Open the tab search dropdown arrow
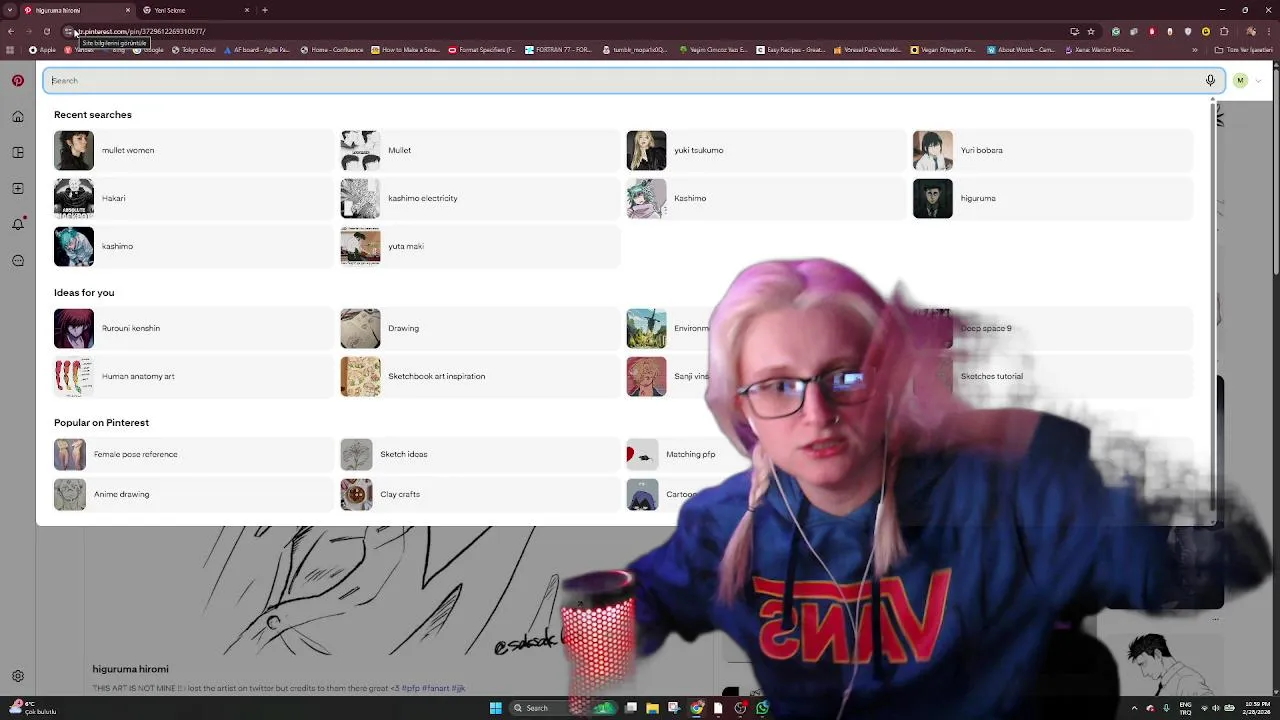Viewport: 1280px width, 720px height. 10,10
